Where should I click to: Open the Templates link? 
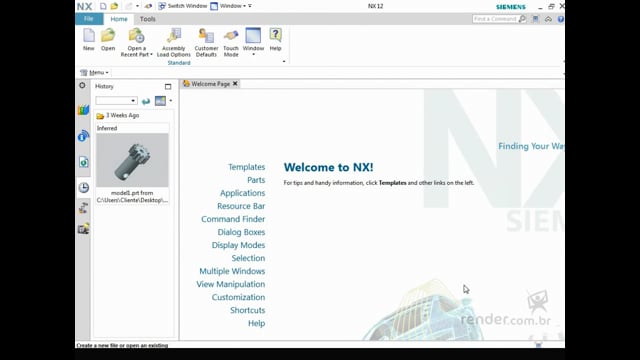point(247,167)
